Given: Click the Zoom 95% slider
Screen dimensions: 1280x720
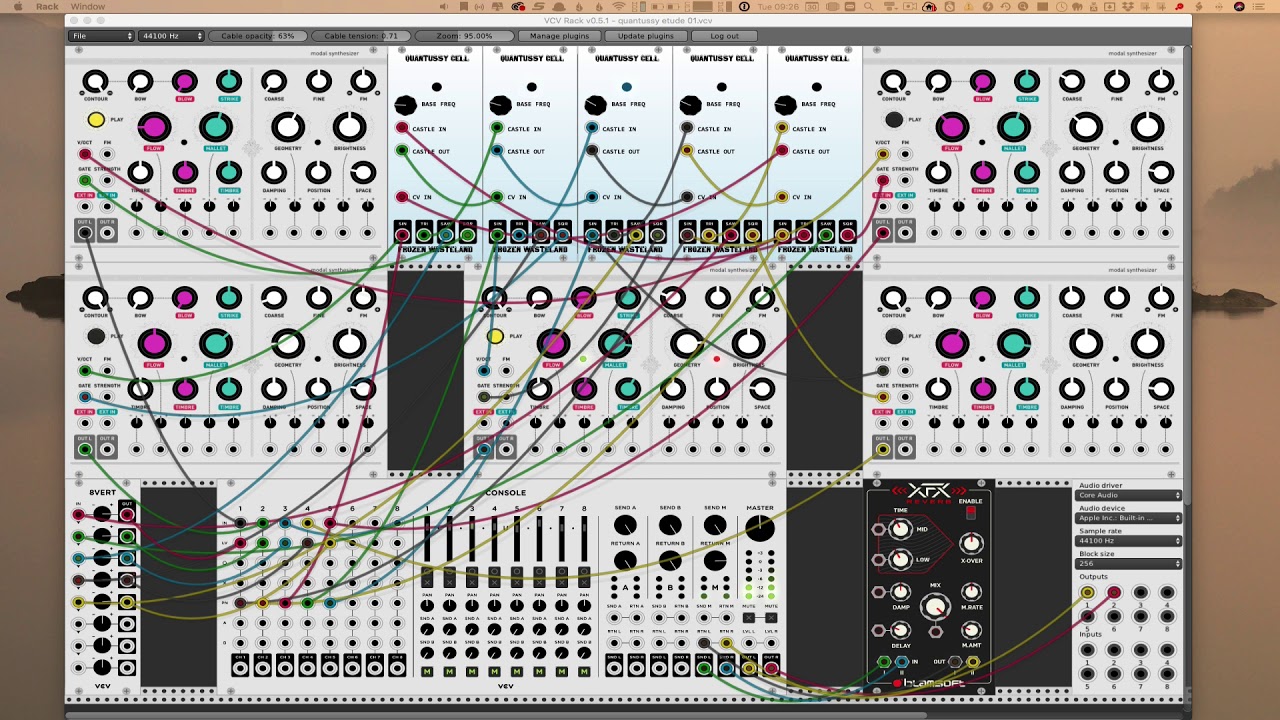Looking at the screenshot, I should [464, 36].
